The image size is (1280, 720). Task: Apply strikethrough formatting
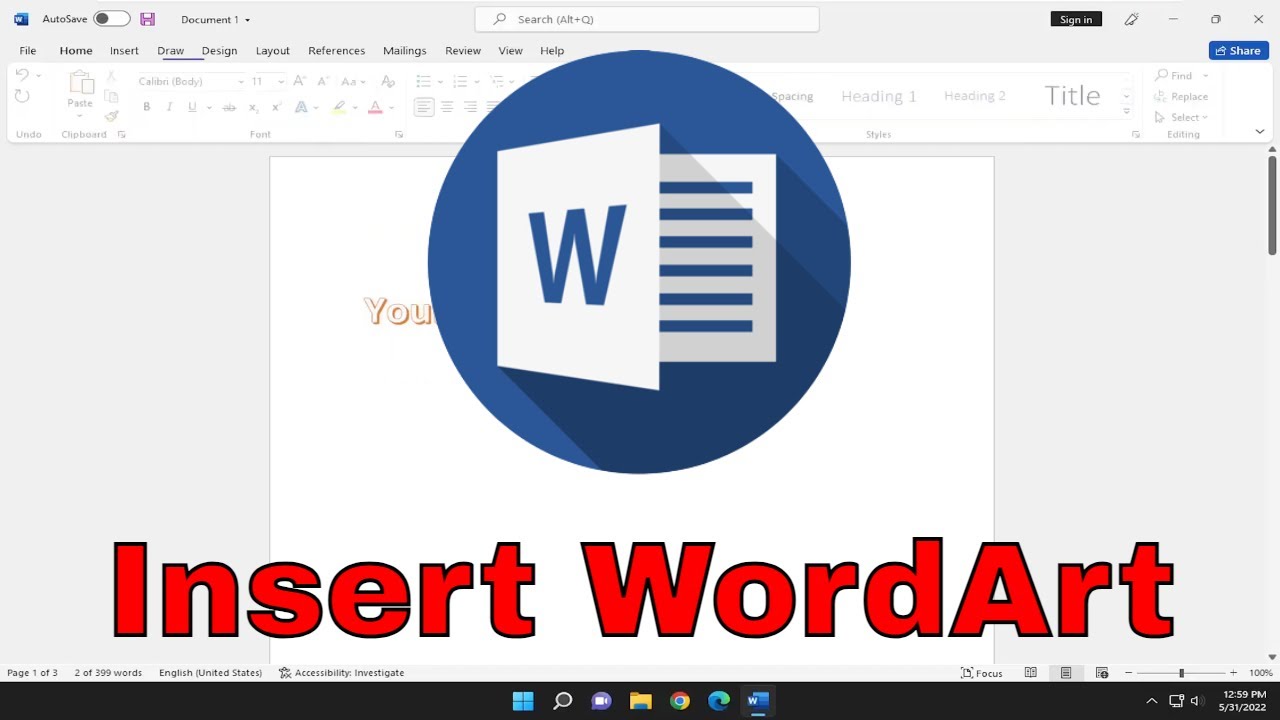click(x=229, y=107)
